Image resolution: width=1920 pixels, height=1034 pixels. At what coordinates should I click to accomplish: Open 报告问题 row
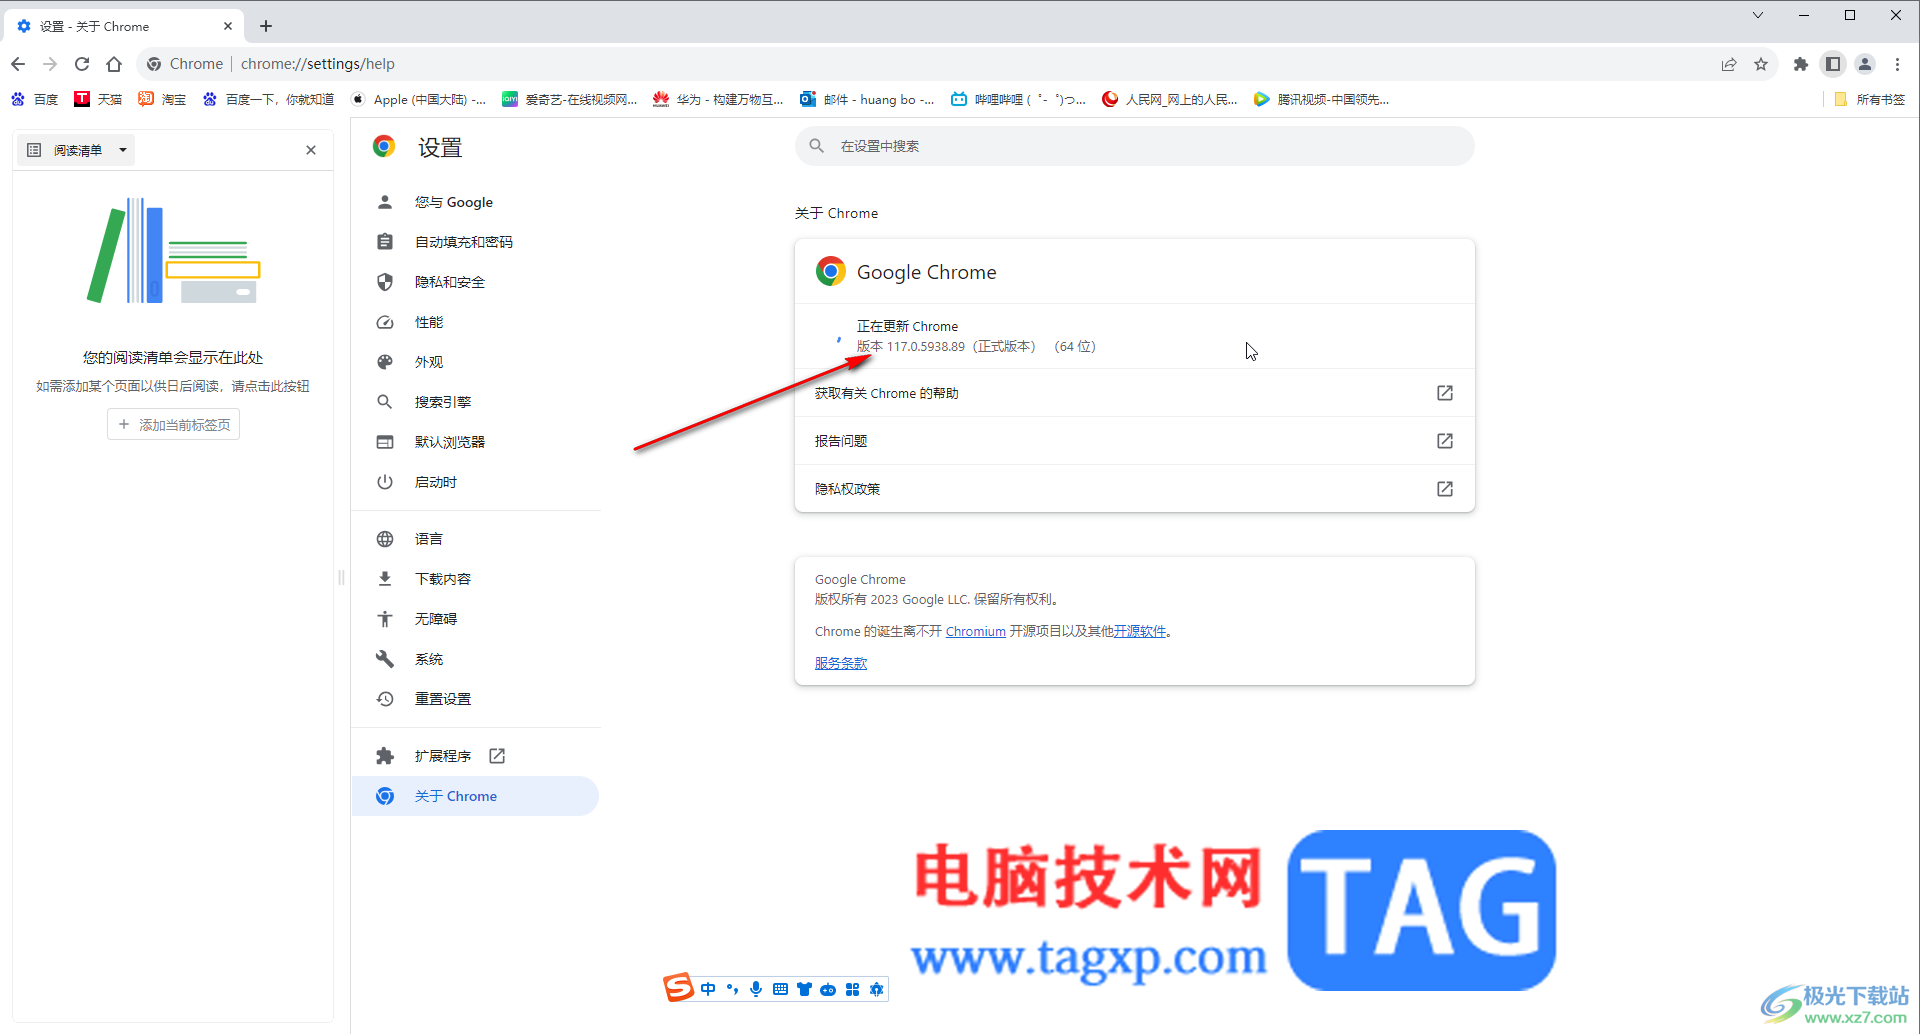tap(1134, 441)
